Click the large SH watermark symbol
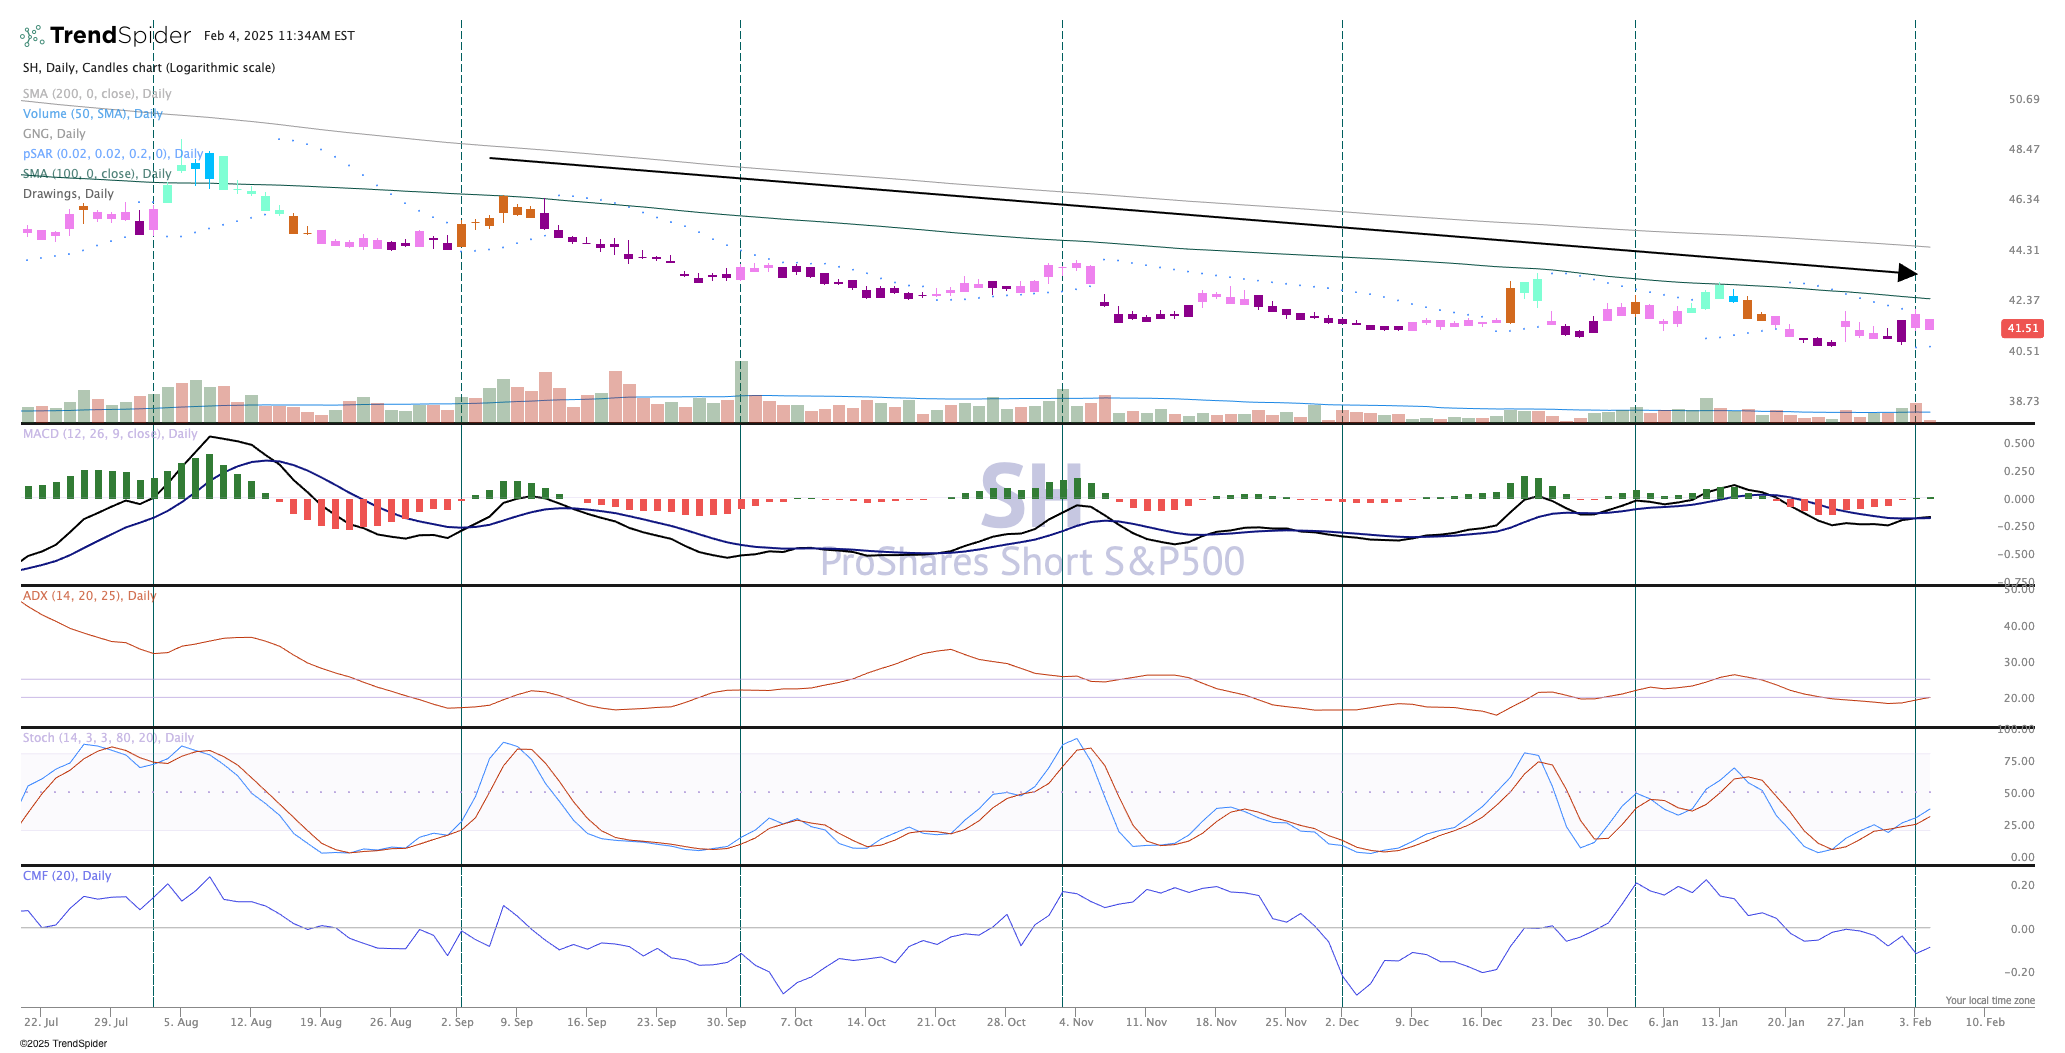 pyautogui.click(x=1030, y=496)
